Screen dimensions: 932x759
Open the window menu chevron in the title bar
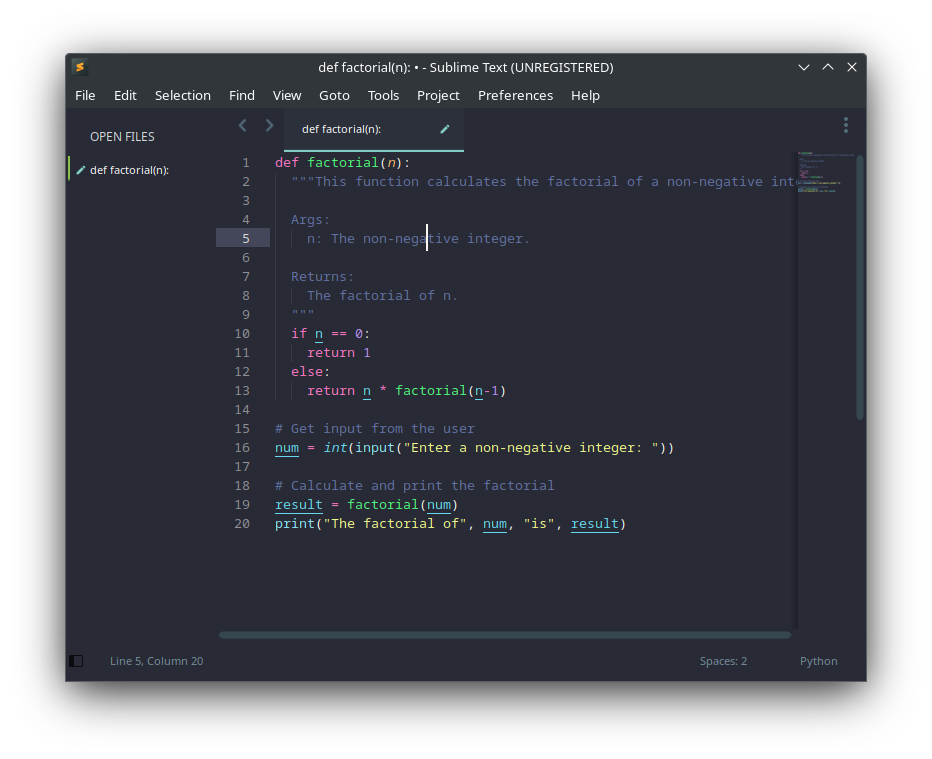point(804,67)
